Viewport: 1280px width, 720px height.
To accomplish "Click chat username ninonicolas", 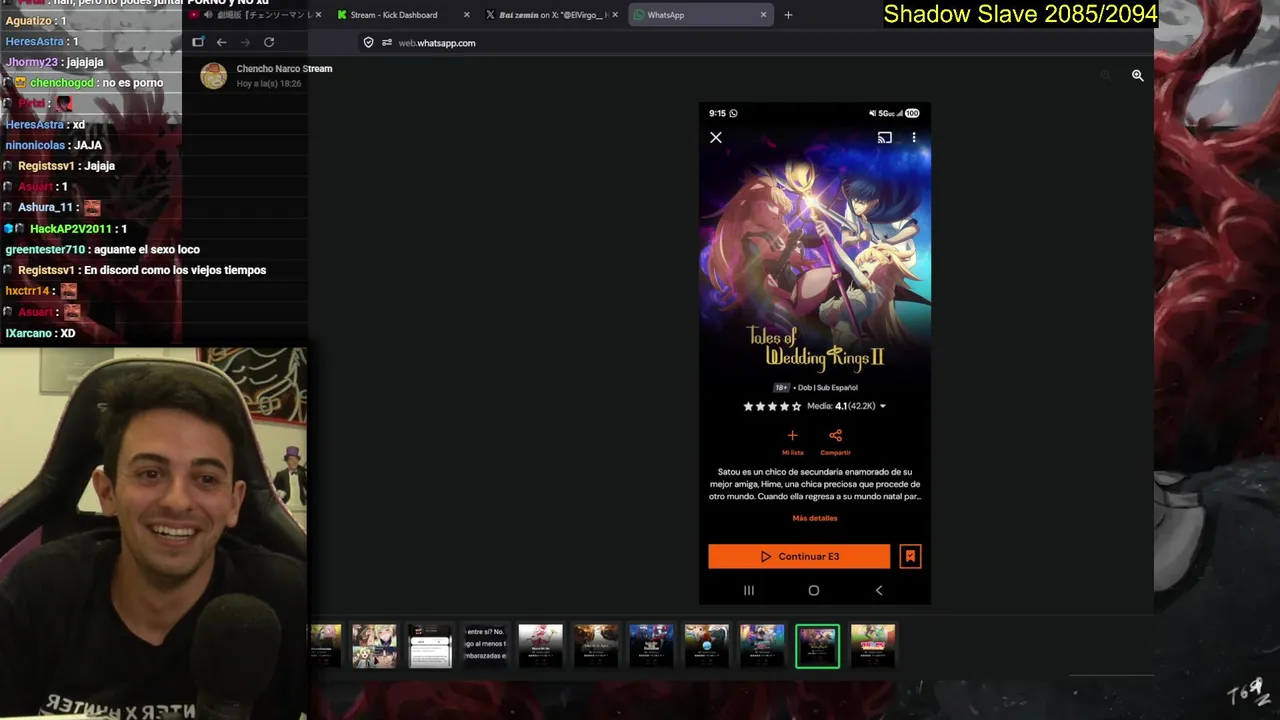I will click(35, 145).
